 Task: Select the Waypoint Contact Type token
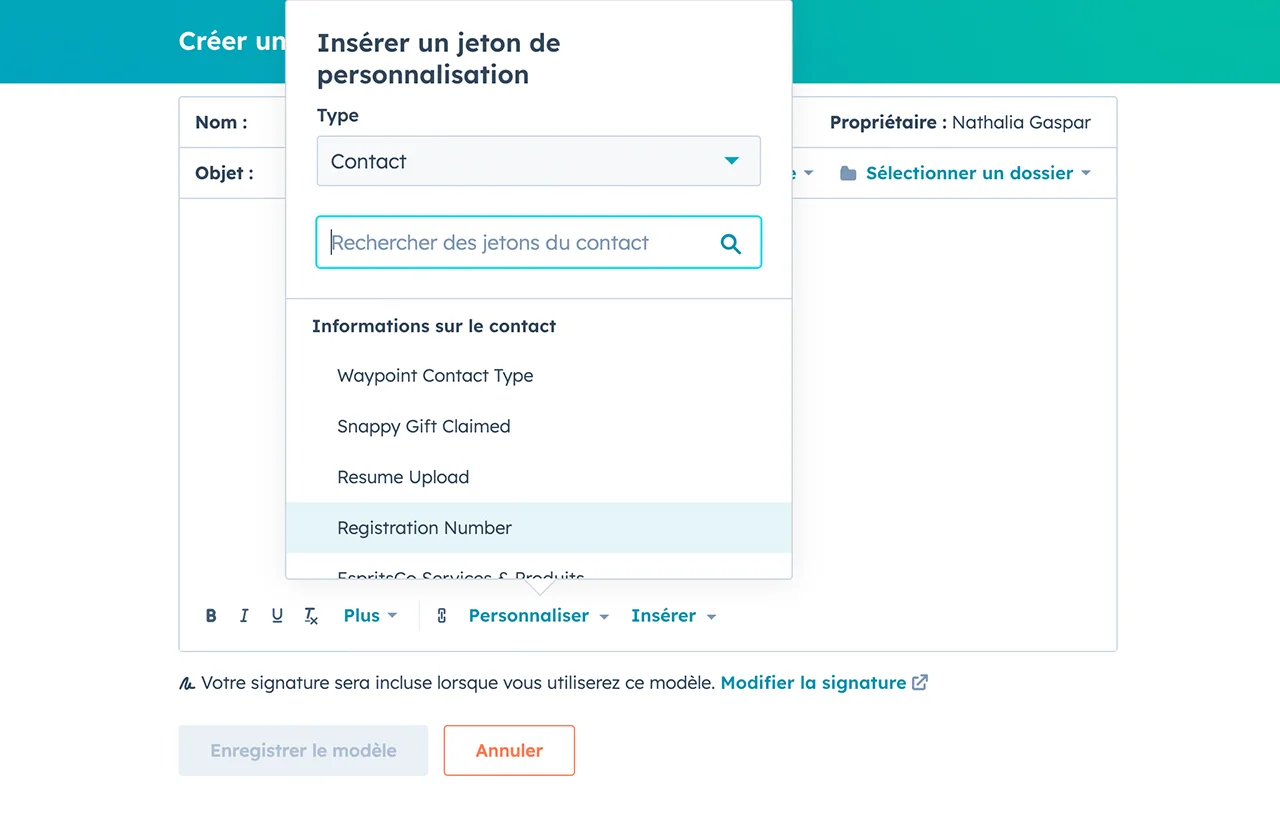tap(435, 376)
